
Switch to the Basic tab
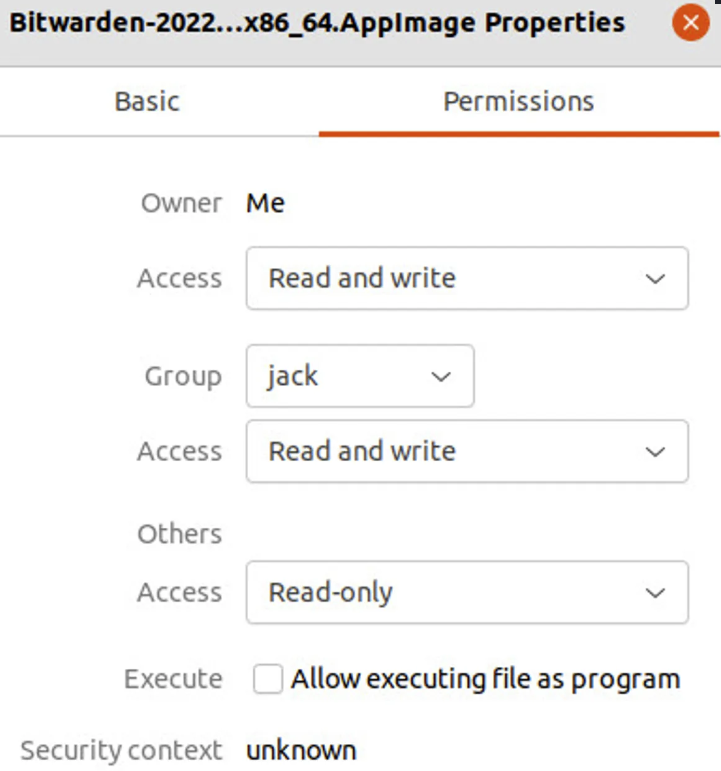click(147, 101)
